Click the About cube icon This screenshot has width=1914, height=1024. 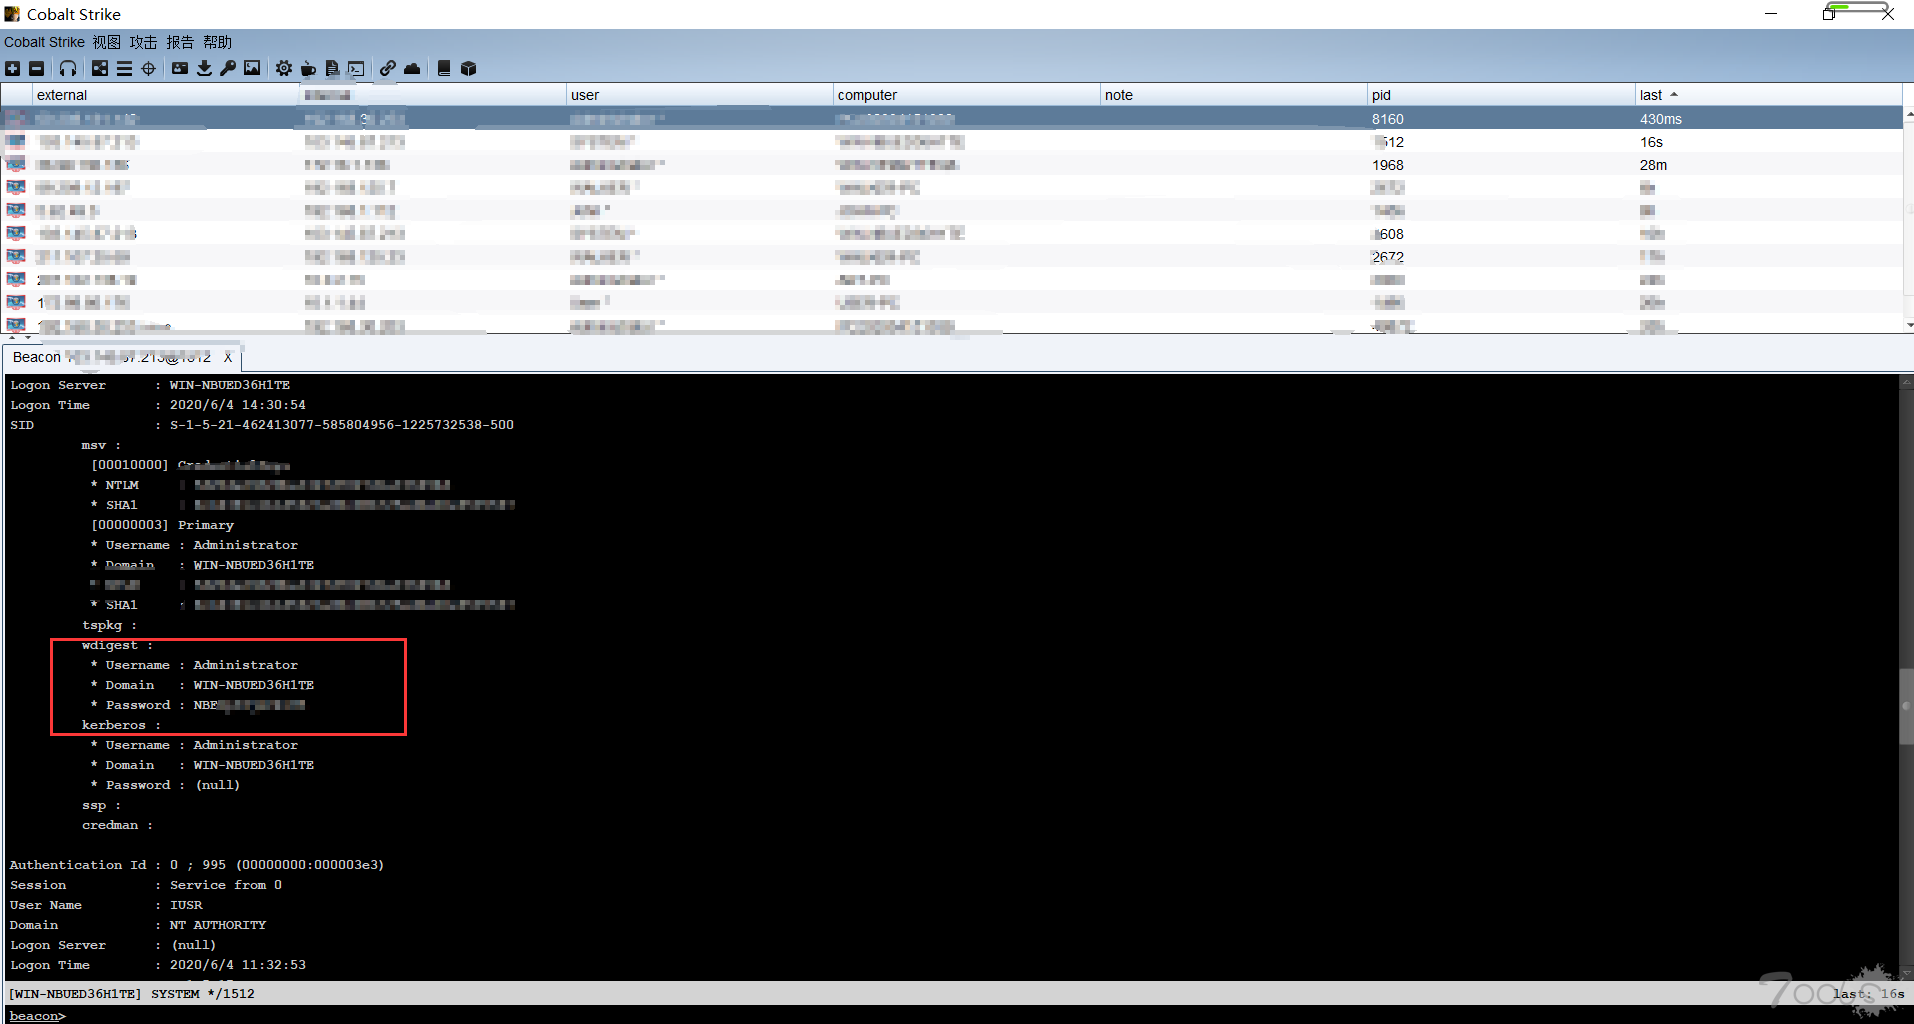point(469,69)
